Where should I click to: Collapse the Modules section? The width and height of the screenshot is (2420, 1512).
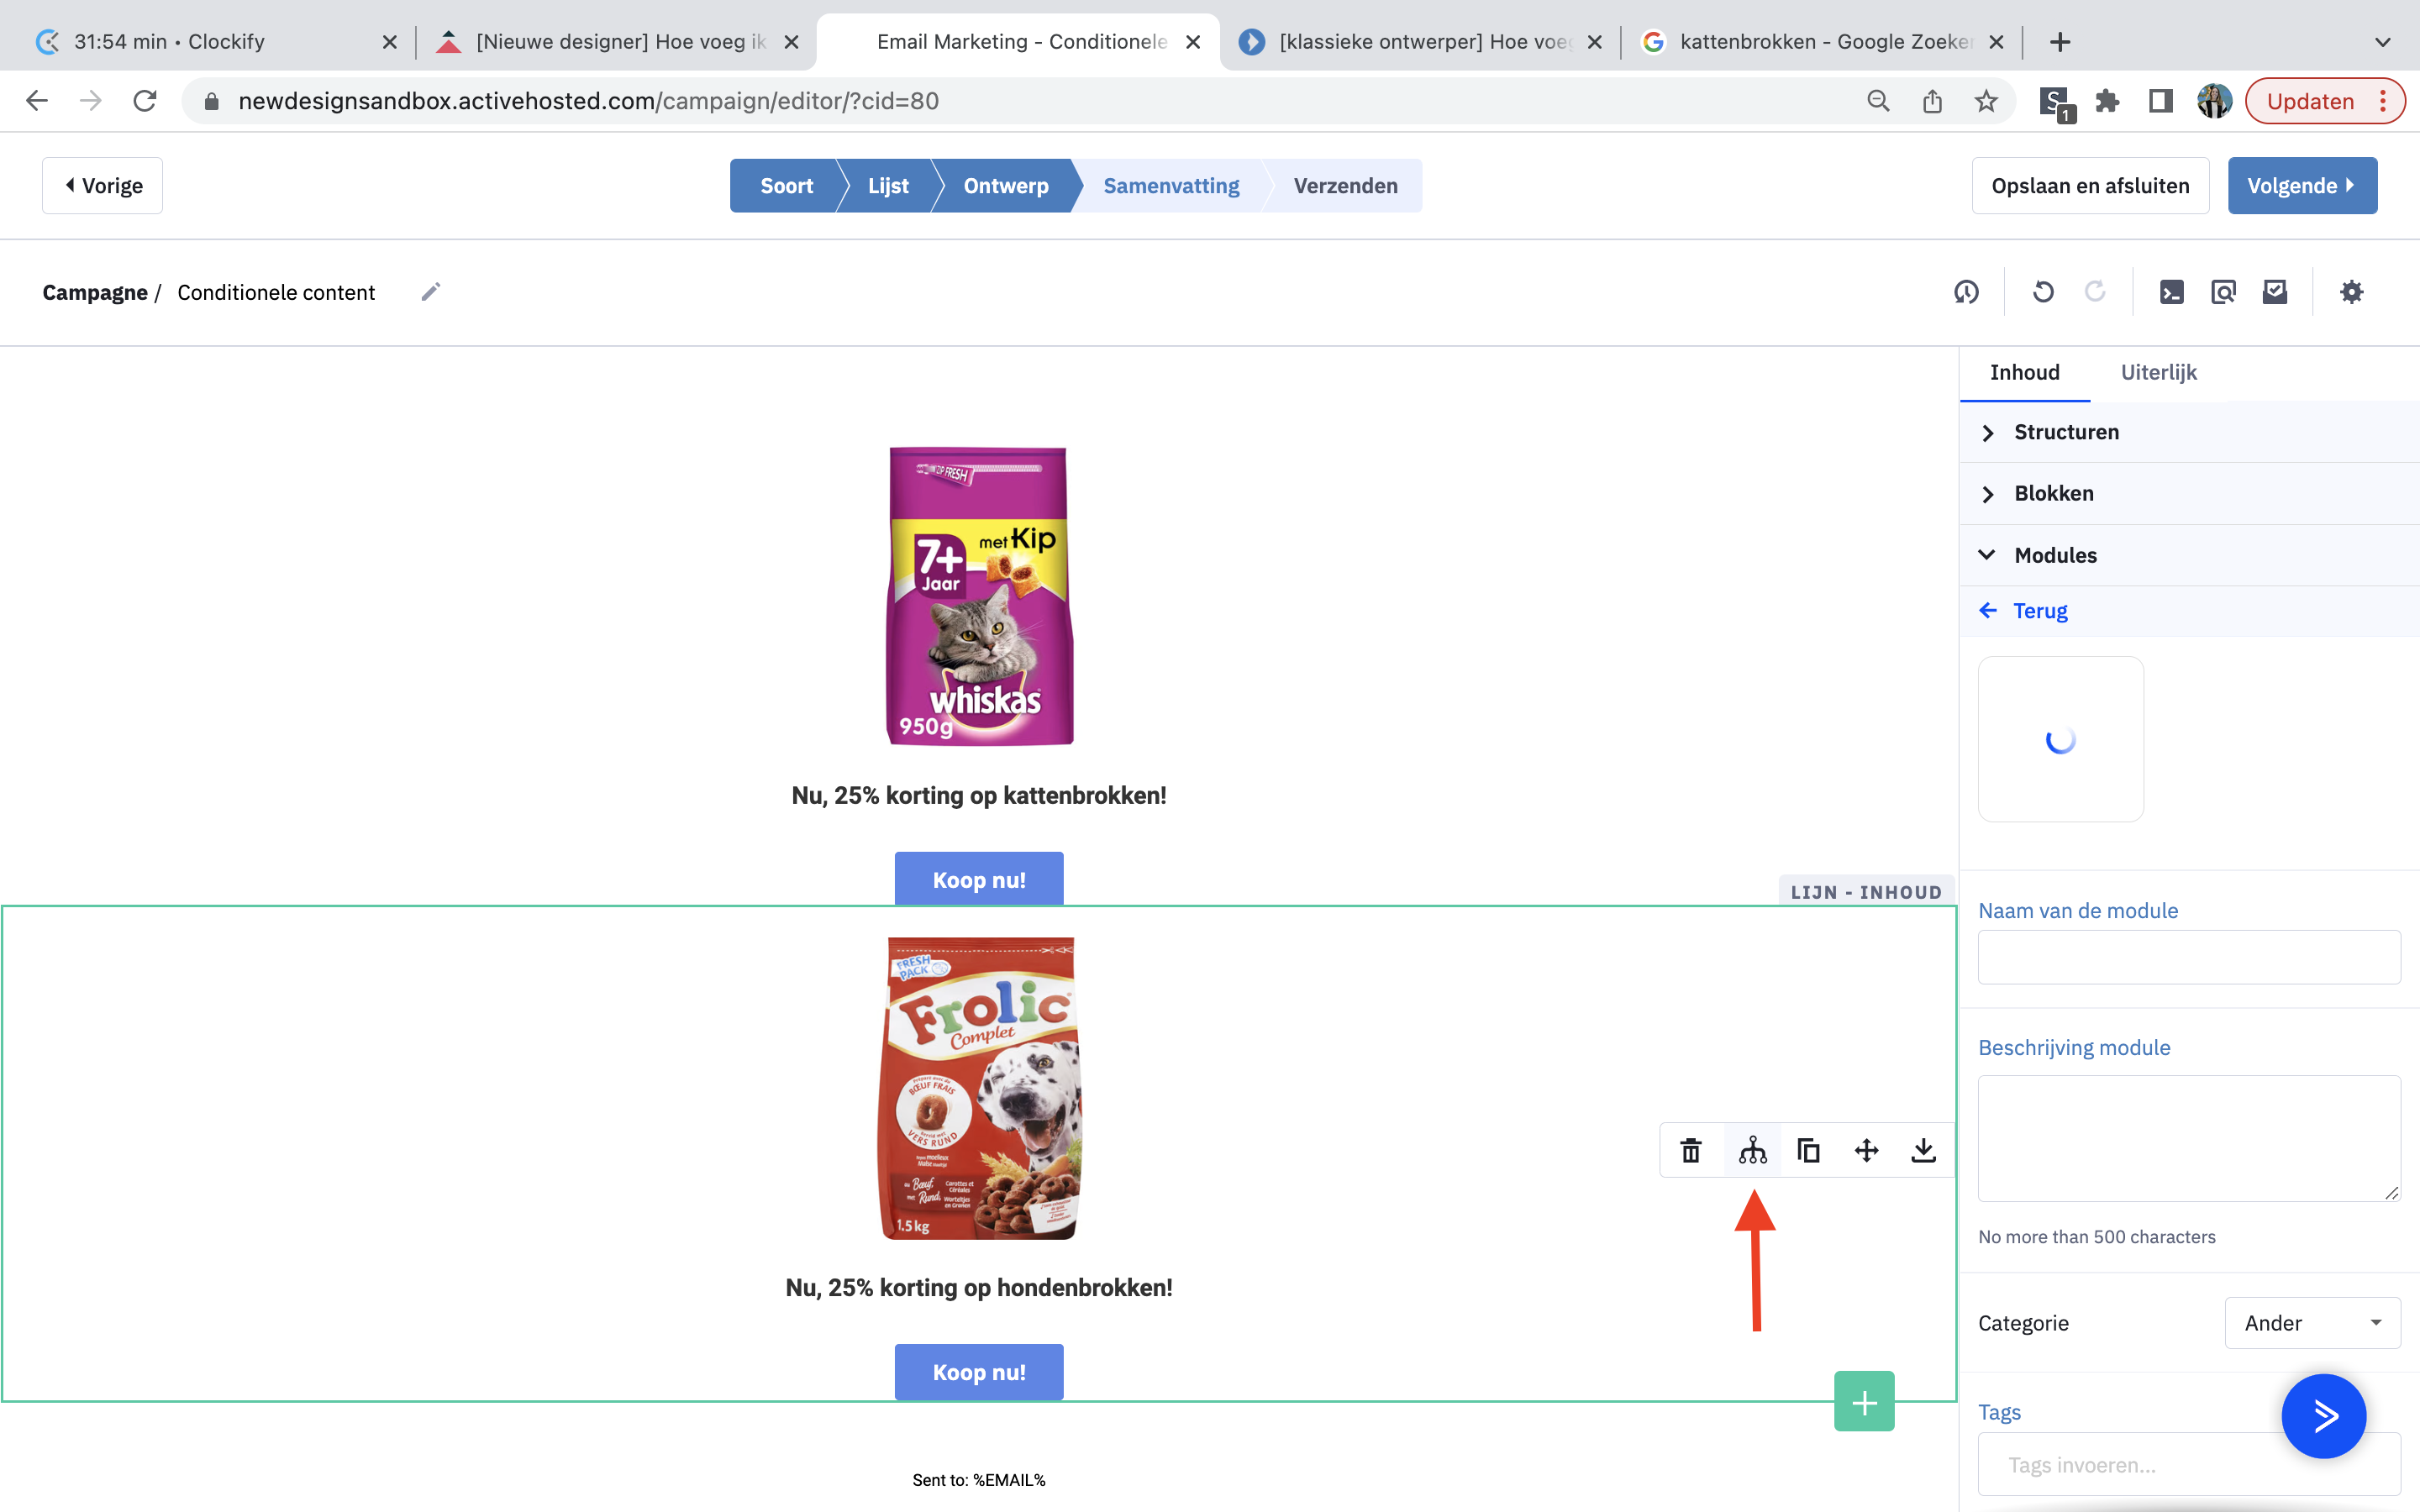pos(2189,555)
